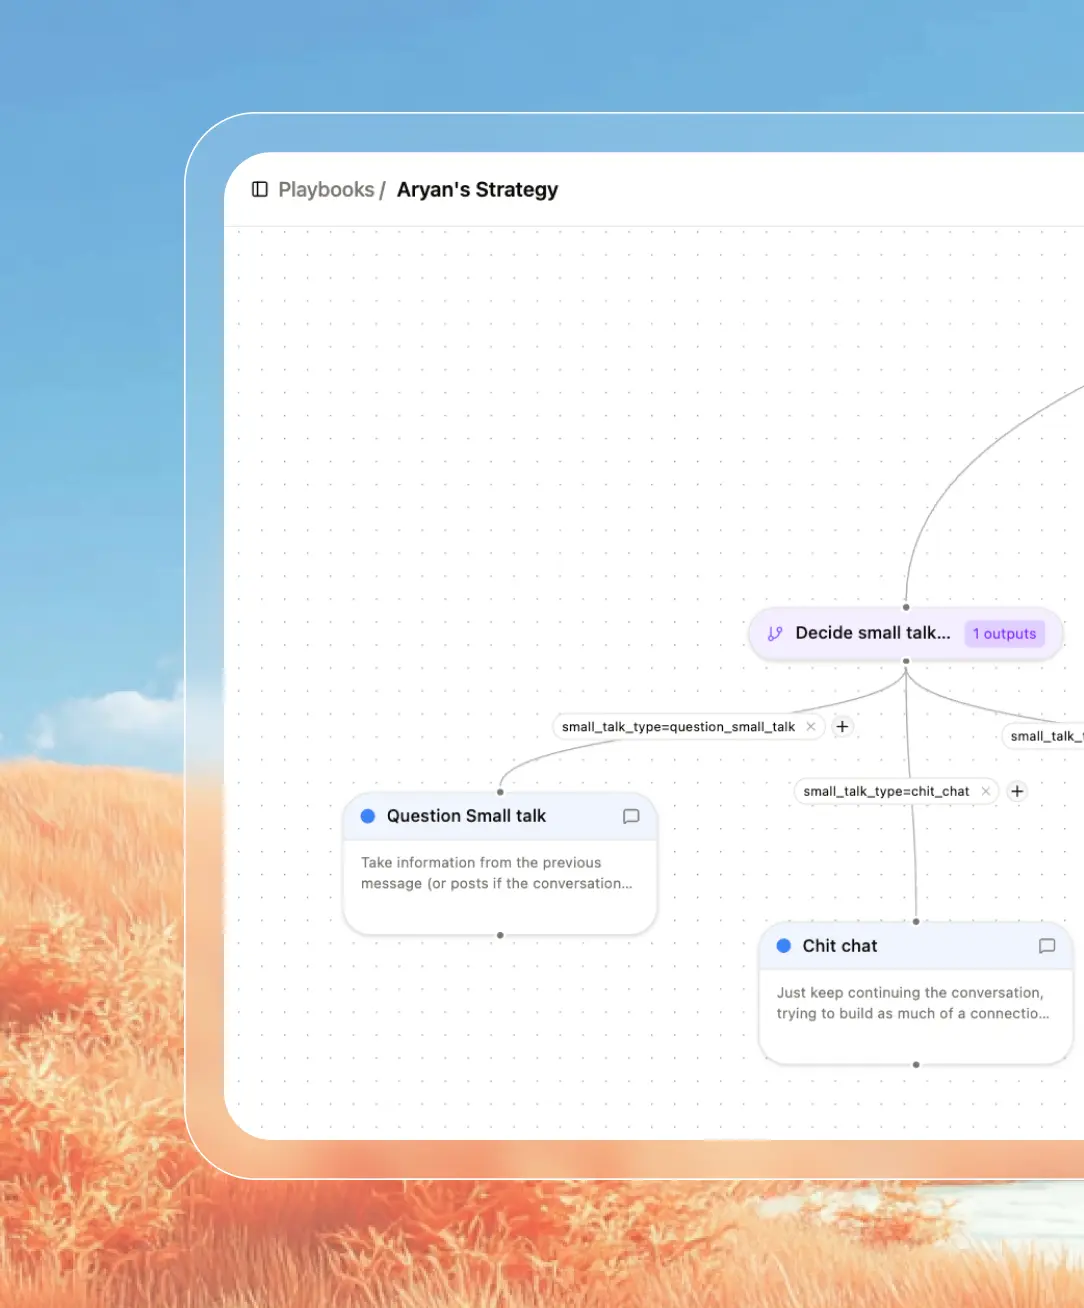Click the bottom connector handle of Chit chat
This screenshot has width=1084, height=1308.
pos(916,1065)
